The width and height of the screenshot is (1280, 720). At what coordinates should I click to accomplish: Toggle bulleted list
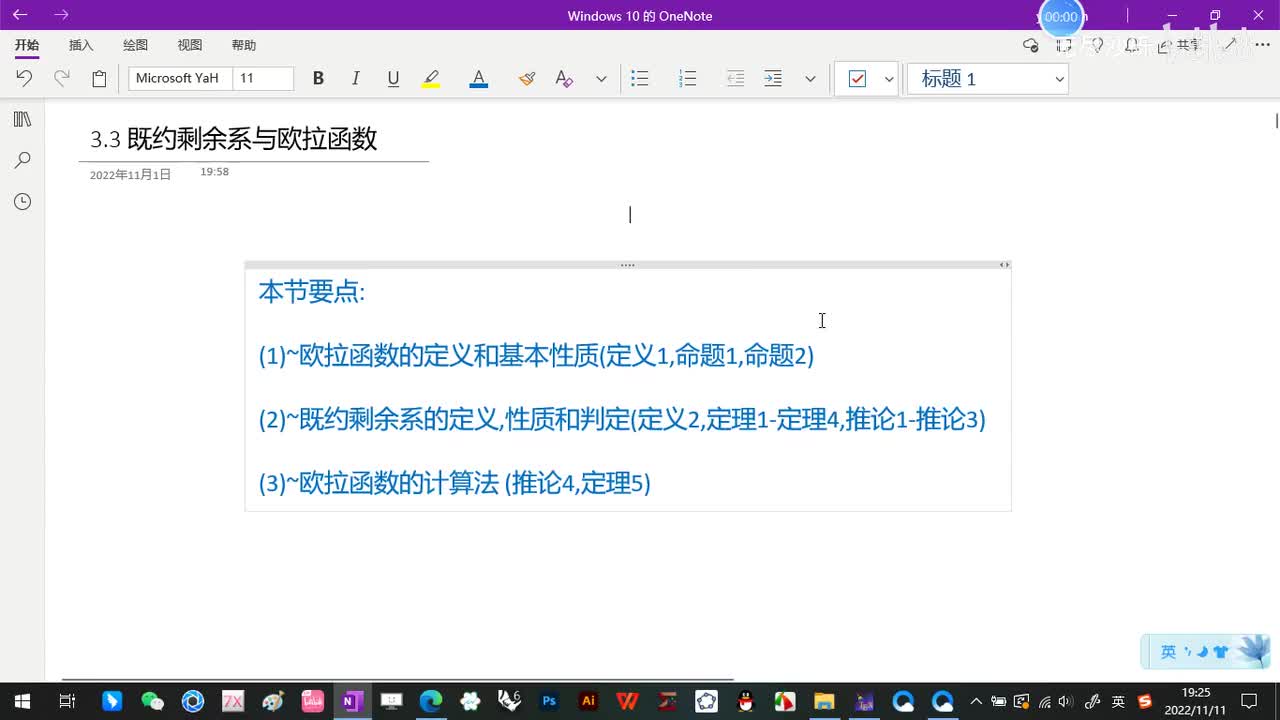(640, 78)
